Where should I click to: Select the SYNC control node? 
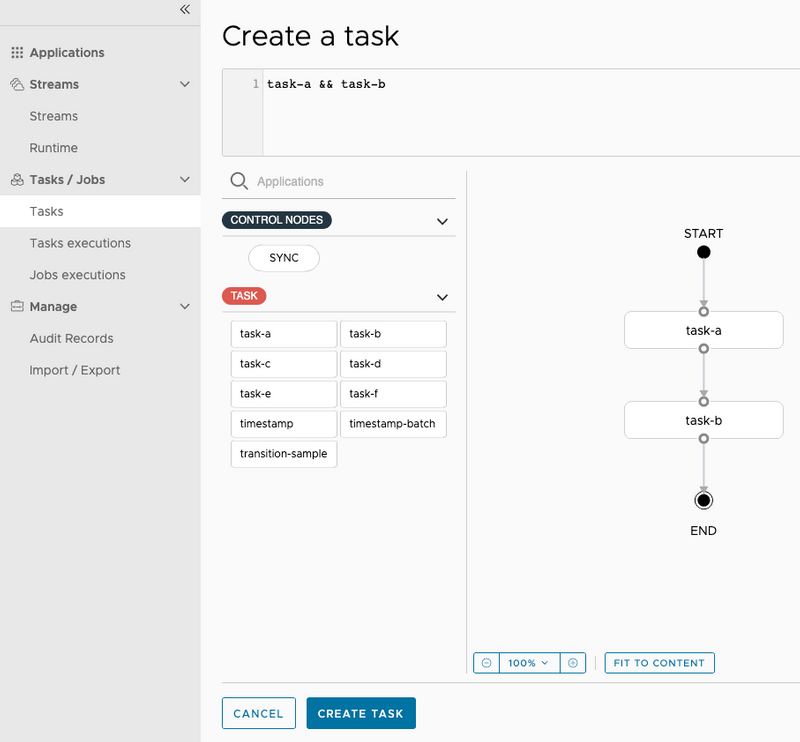[283, 258]
